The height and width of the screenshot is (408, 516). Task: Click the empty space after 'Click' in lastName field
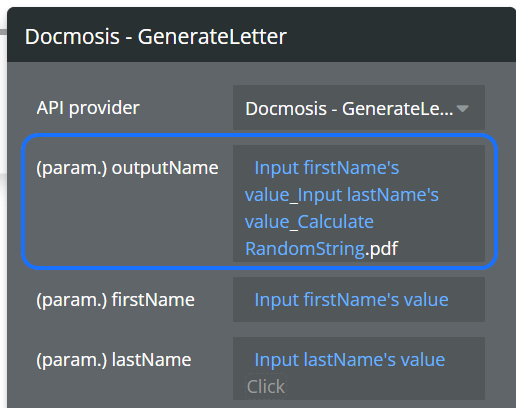click(383, 387)
